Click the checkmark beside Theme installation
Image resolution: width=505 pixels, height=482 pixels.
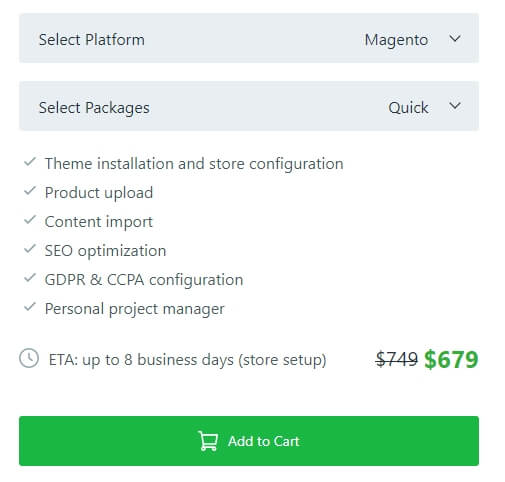click(30, 162)
